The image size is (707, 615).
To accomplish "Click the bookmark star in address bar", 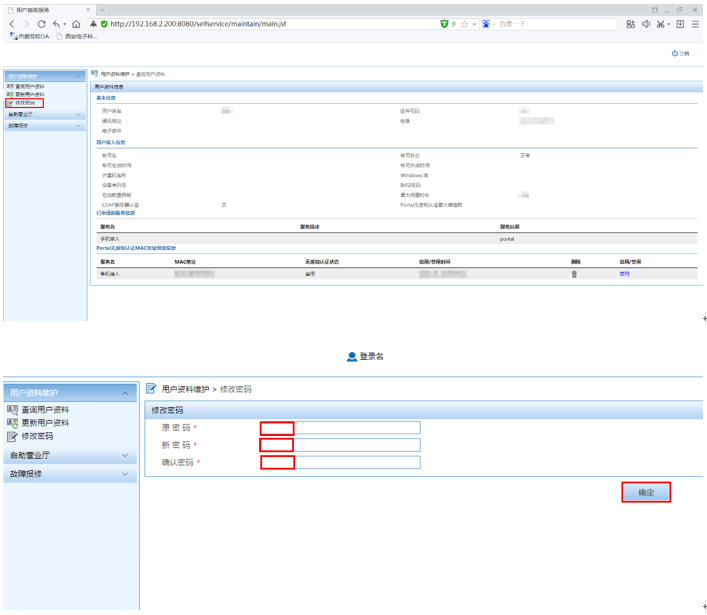I will (x=464, y=24).
